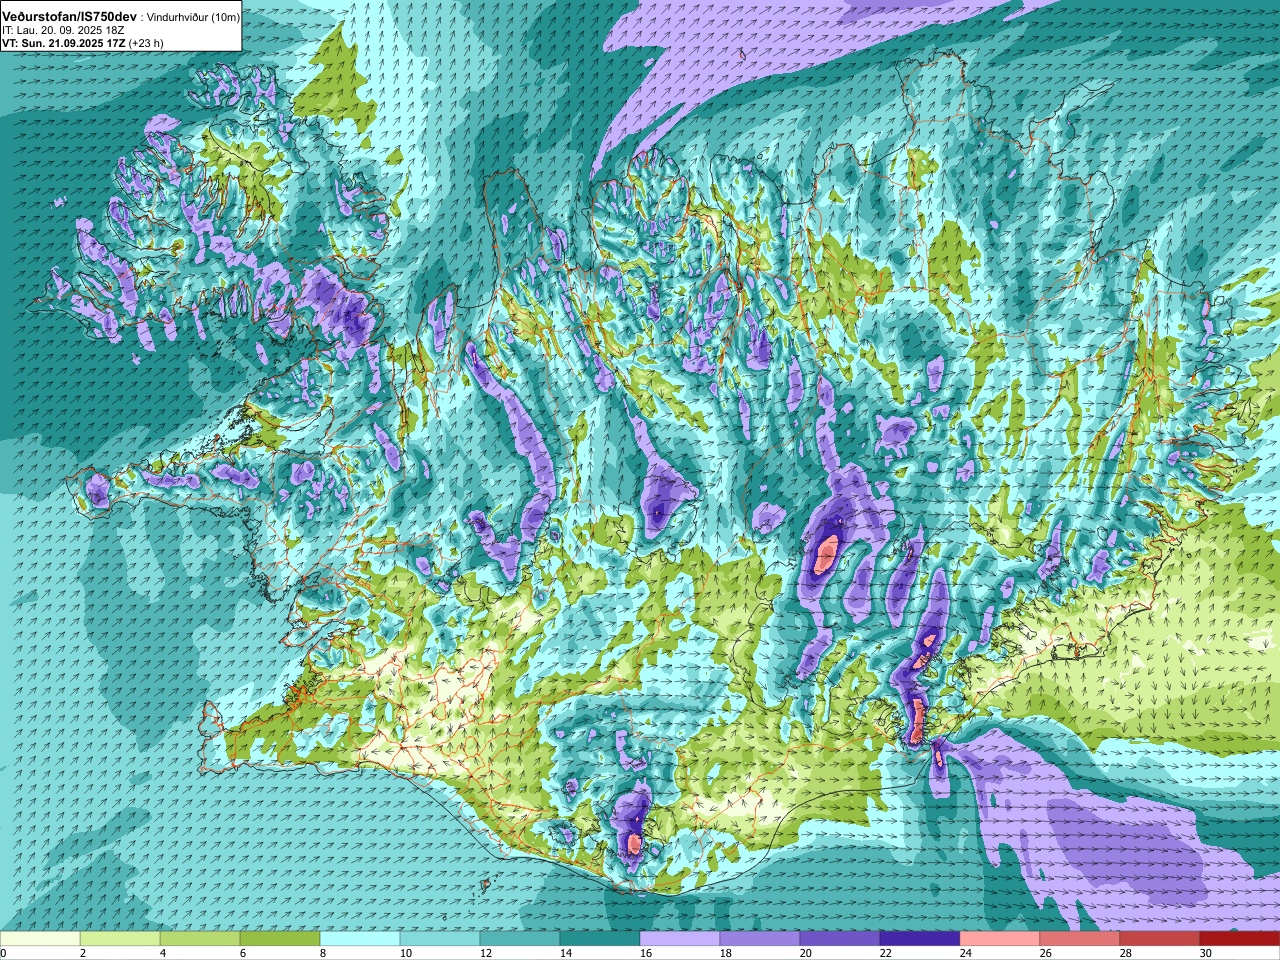The height and width of the screenshot is (960, 1280).
Task: Pick the red 28–30 legend swatch
Action: click(x=1160, y=939)
